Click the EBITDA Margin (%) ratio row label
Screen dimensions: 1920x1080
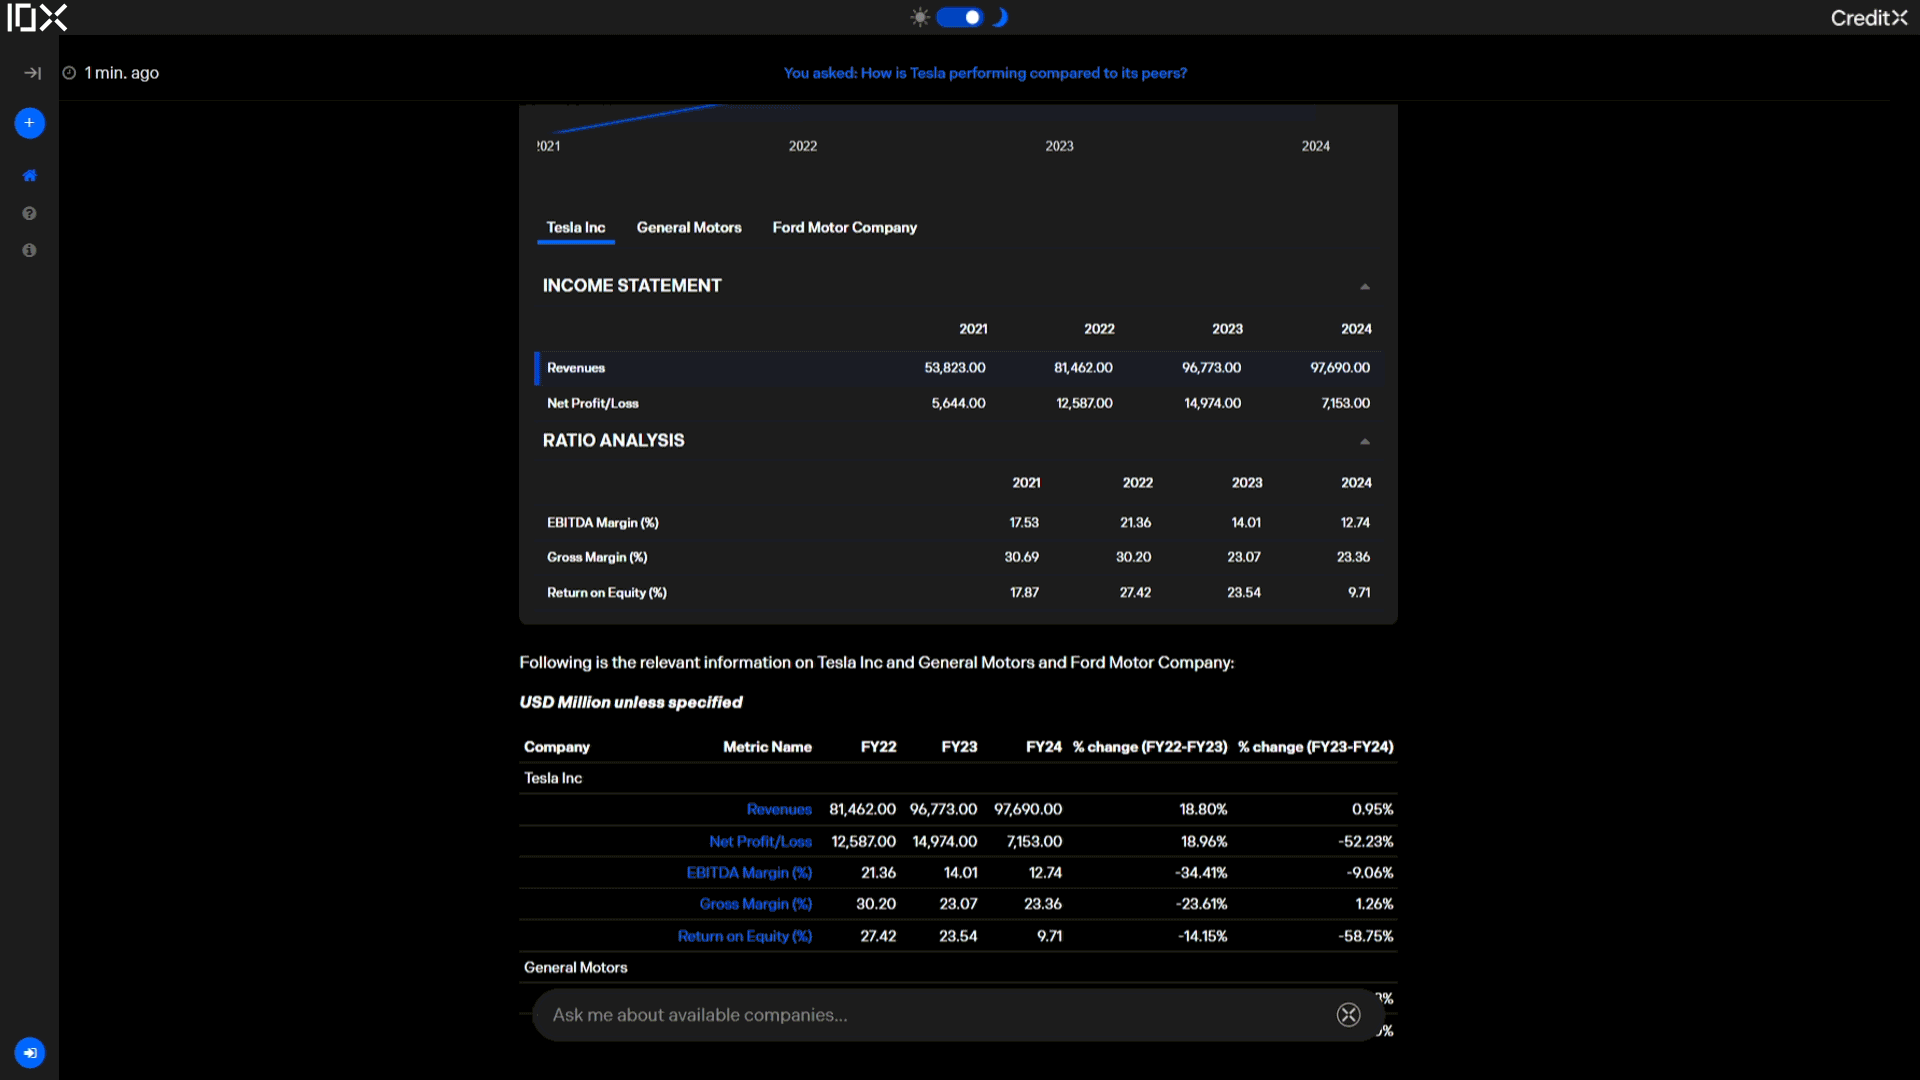602,523
